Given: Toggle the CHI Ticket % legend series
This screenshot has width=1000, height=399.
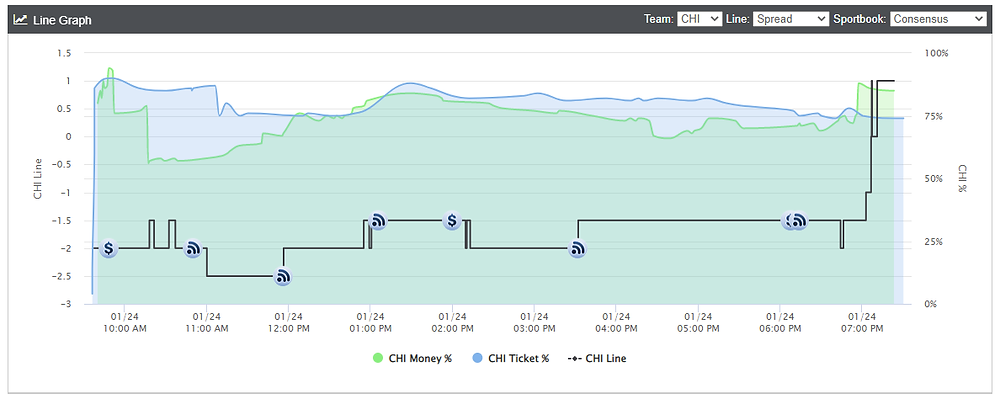Looking at the screenshot, I should [x=511, y=358].
